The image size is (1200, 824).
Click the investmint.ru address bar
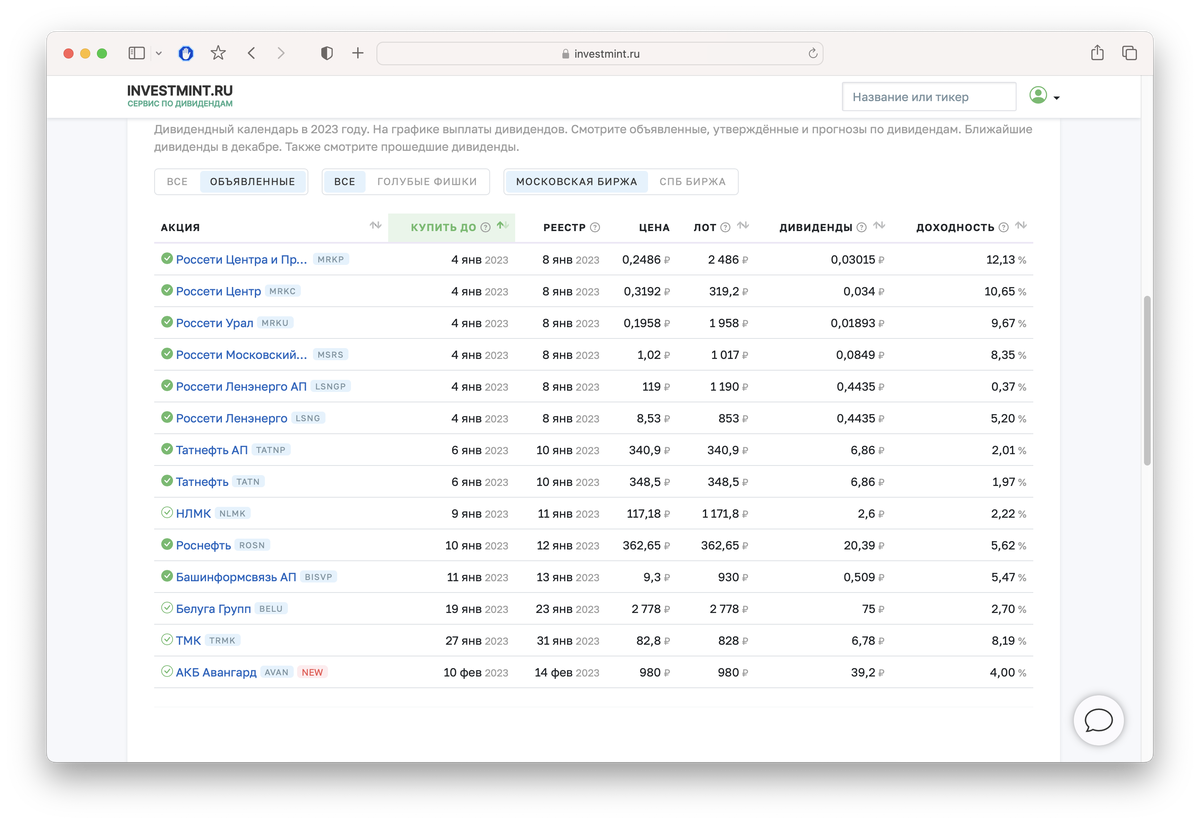click(x=600, y=54)
